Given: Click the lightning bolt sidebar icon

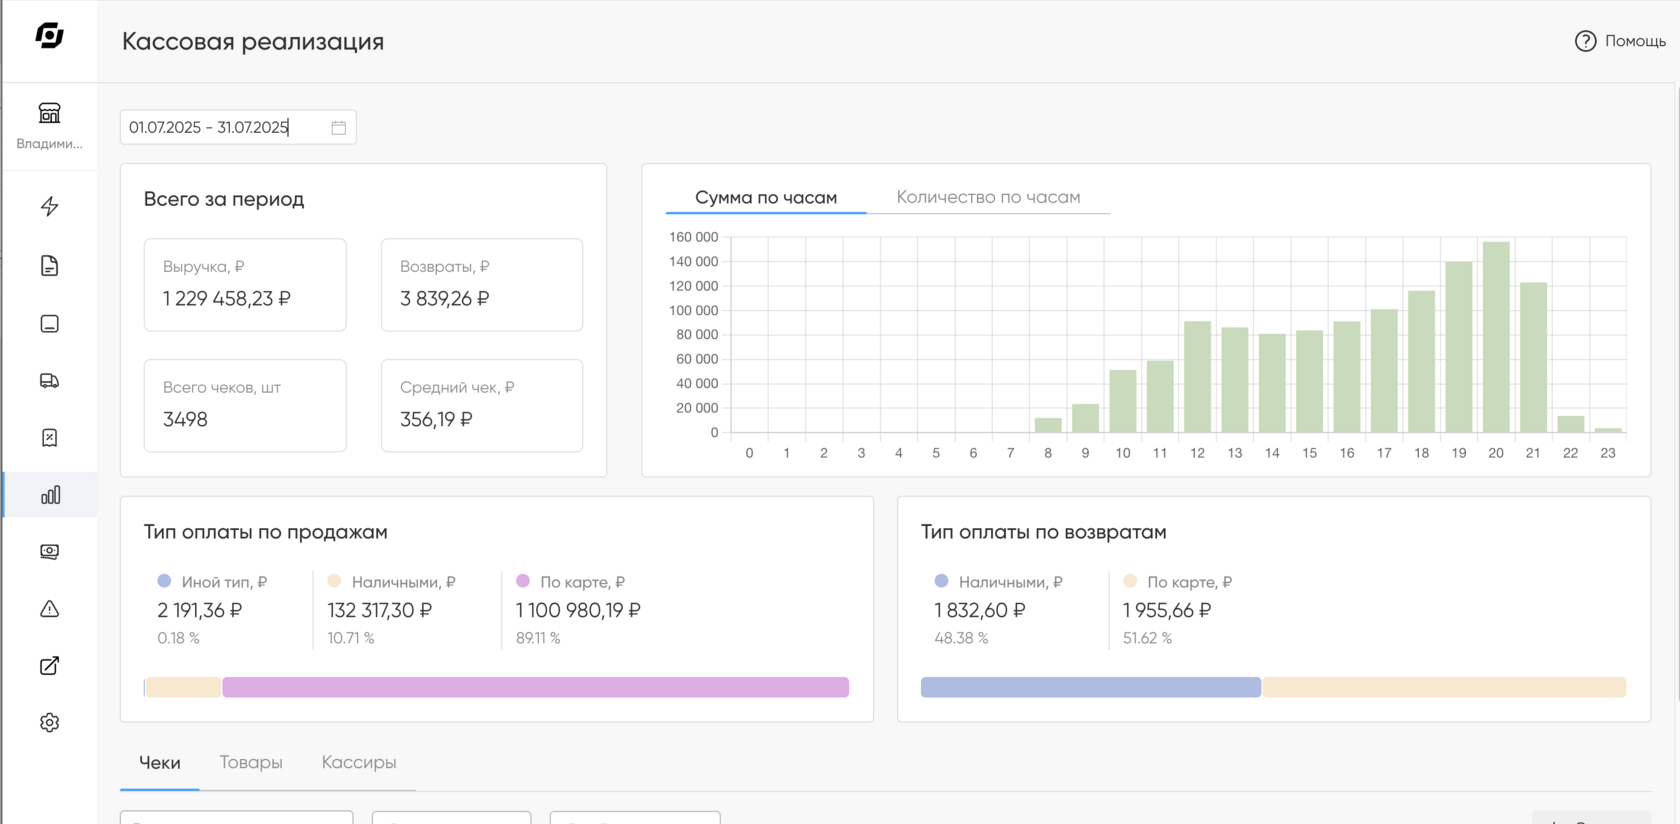Looking at the screenshot, I should pos(49,207).
